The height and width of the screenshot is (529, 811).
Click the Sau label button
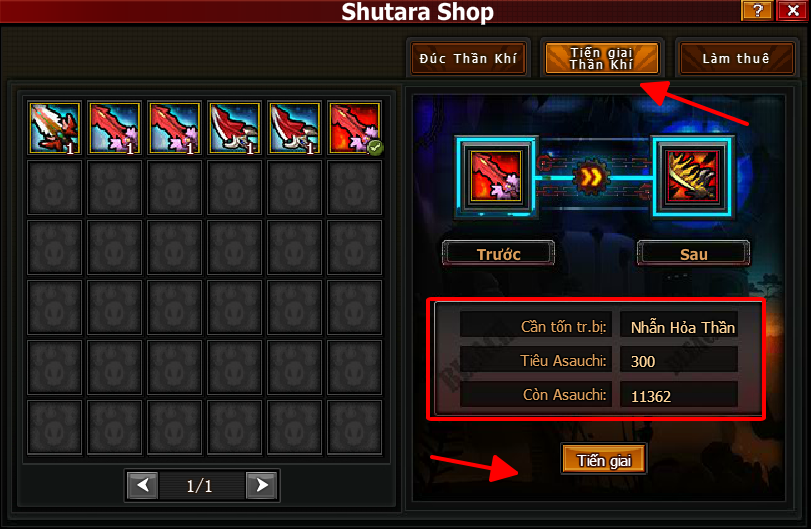[x=694, y=253]
